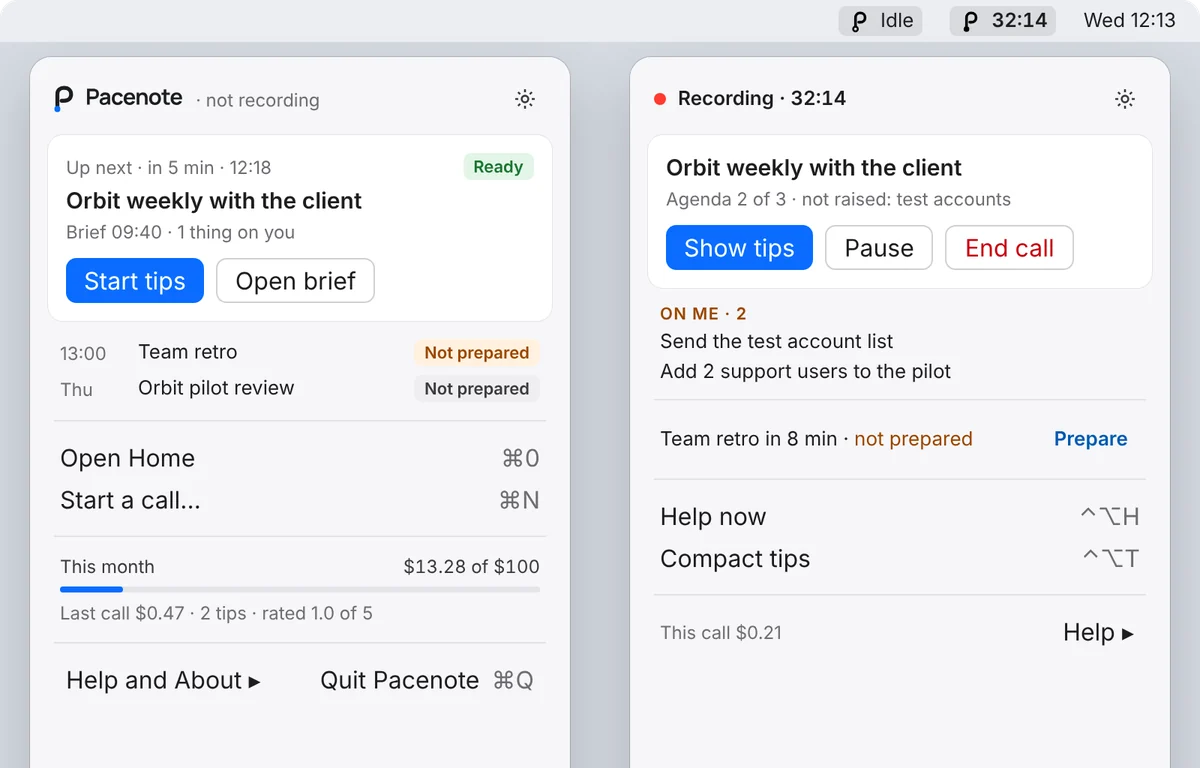The image size is (1200, 768).
Task: Click the Start tips button
Action: coord(135,281)
